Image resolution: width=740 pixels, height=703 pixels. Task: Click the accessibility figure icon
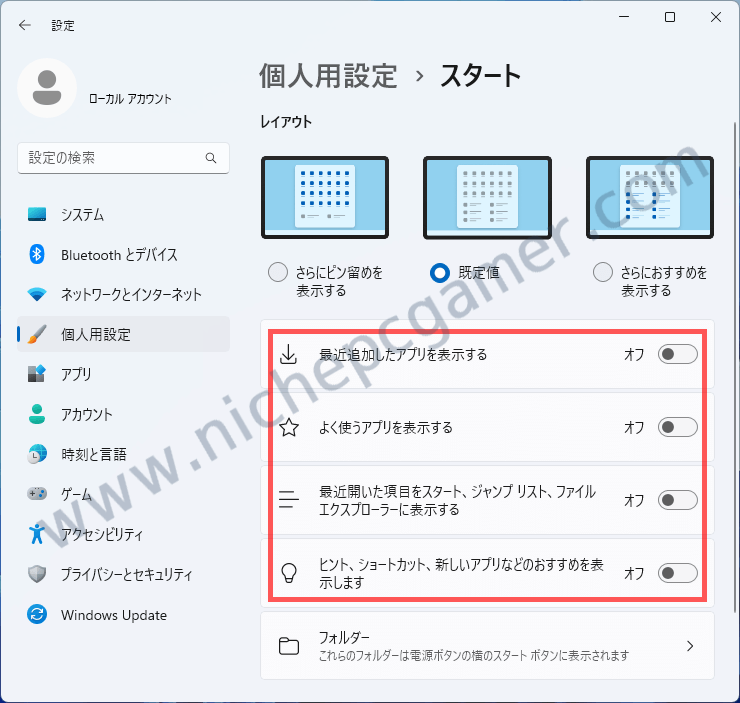click(x=37, y=534)
